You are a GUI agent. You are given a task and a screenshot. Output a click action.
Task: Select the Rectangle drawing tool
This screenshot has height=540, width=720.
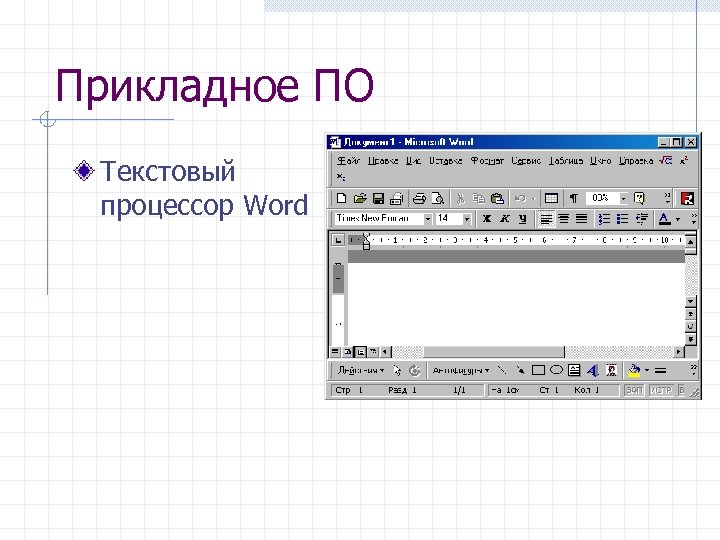[538, 370]
